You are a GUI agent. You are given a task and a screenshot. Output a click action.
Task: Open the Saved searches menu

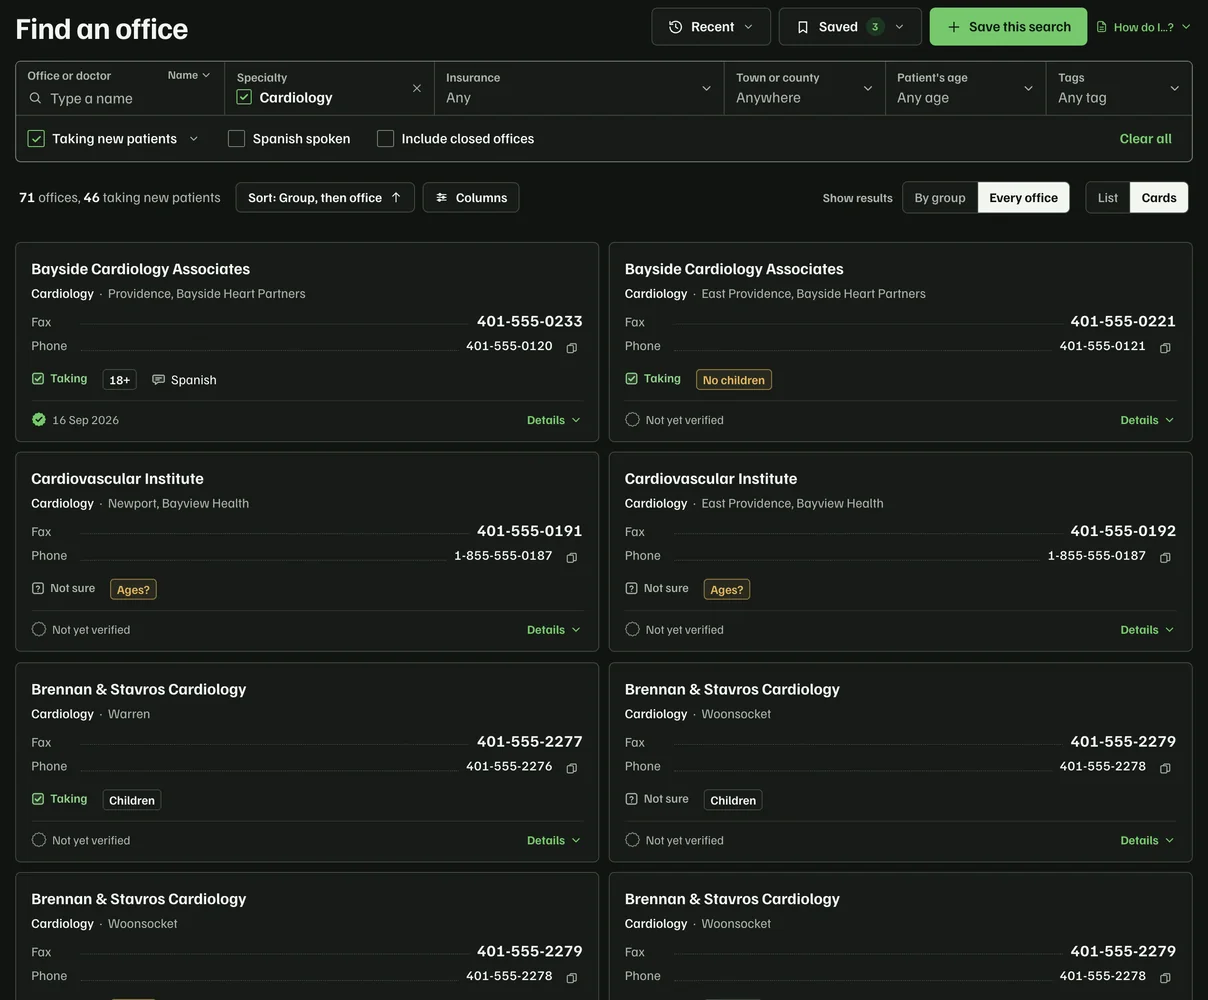(x=850, y=27)
